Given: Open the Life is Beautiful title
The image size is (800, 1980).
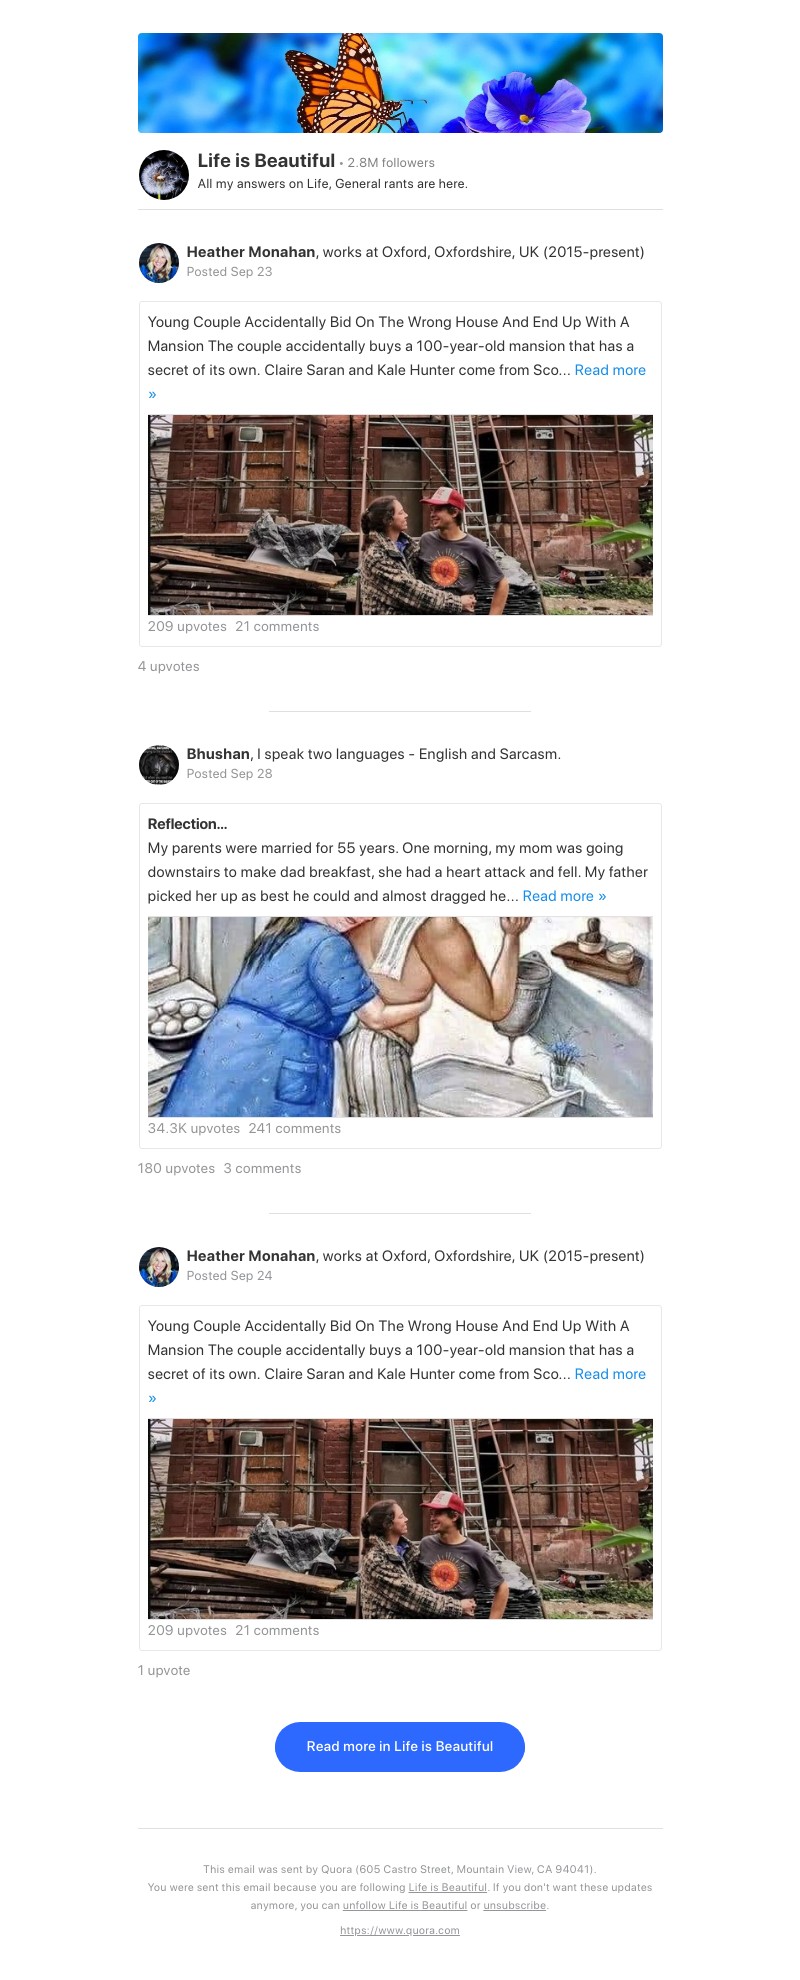Looking at the screenshot, I should pyautogui.click(x=266, y=161).
